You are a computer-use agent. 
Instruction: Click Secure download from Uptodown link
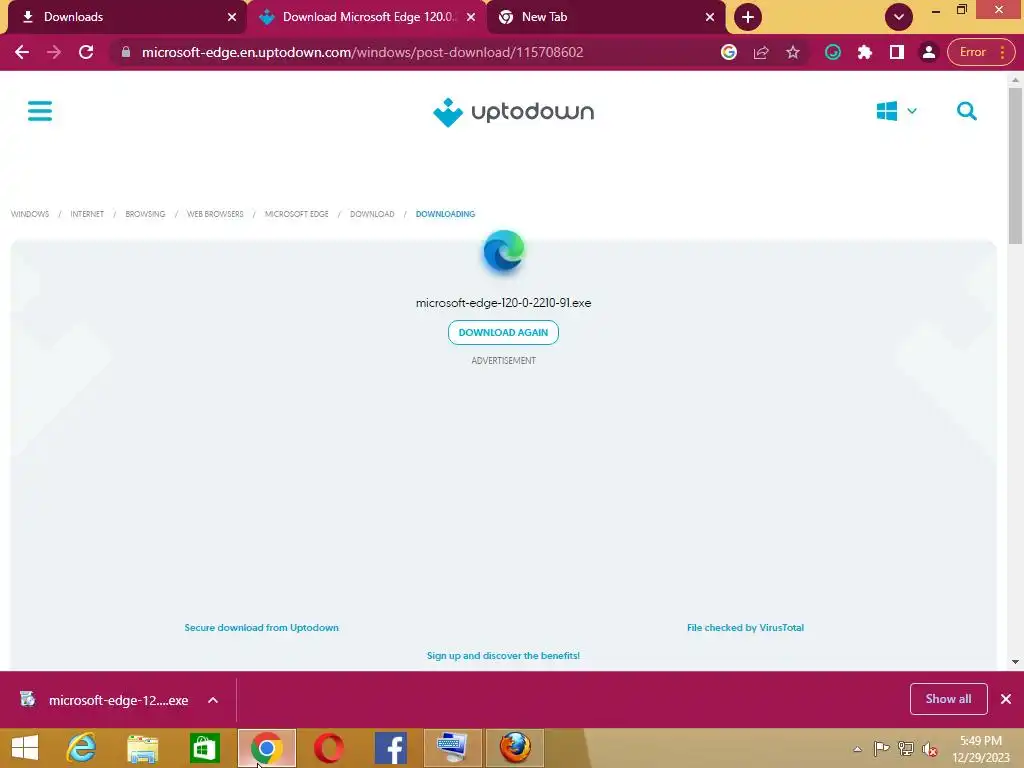pos(261,628)
